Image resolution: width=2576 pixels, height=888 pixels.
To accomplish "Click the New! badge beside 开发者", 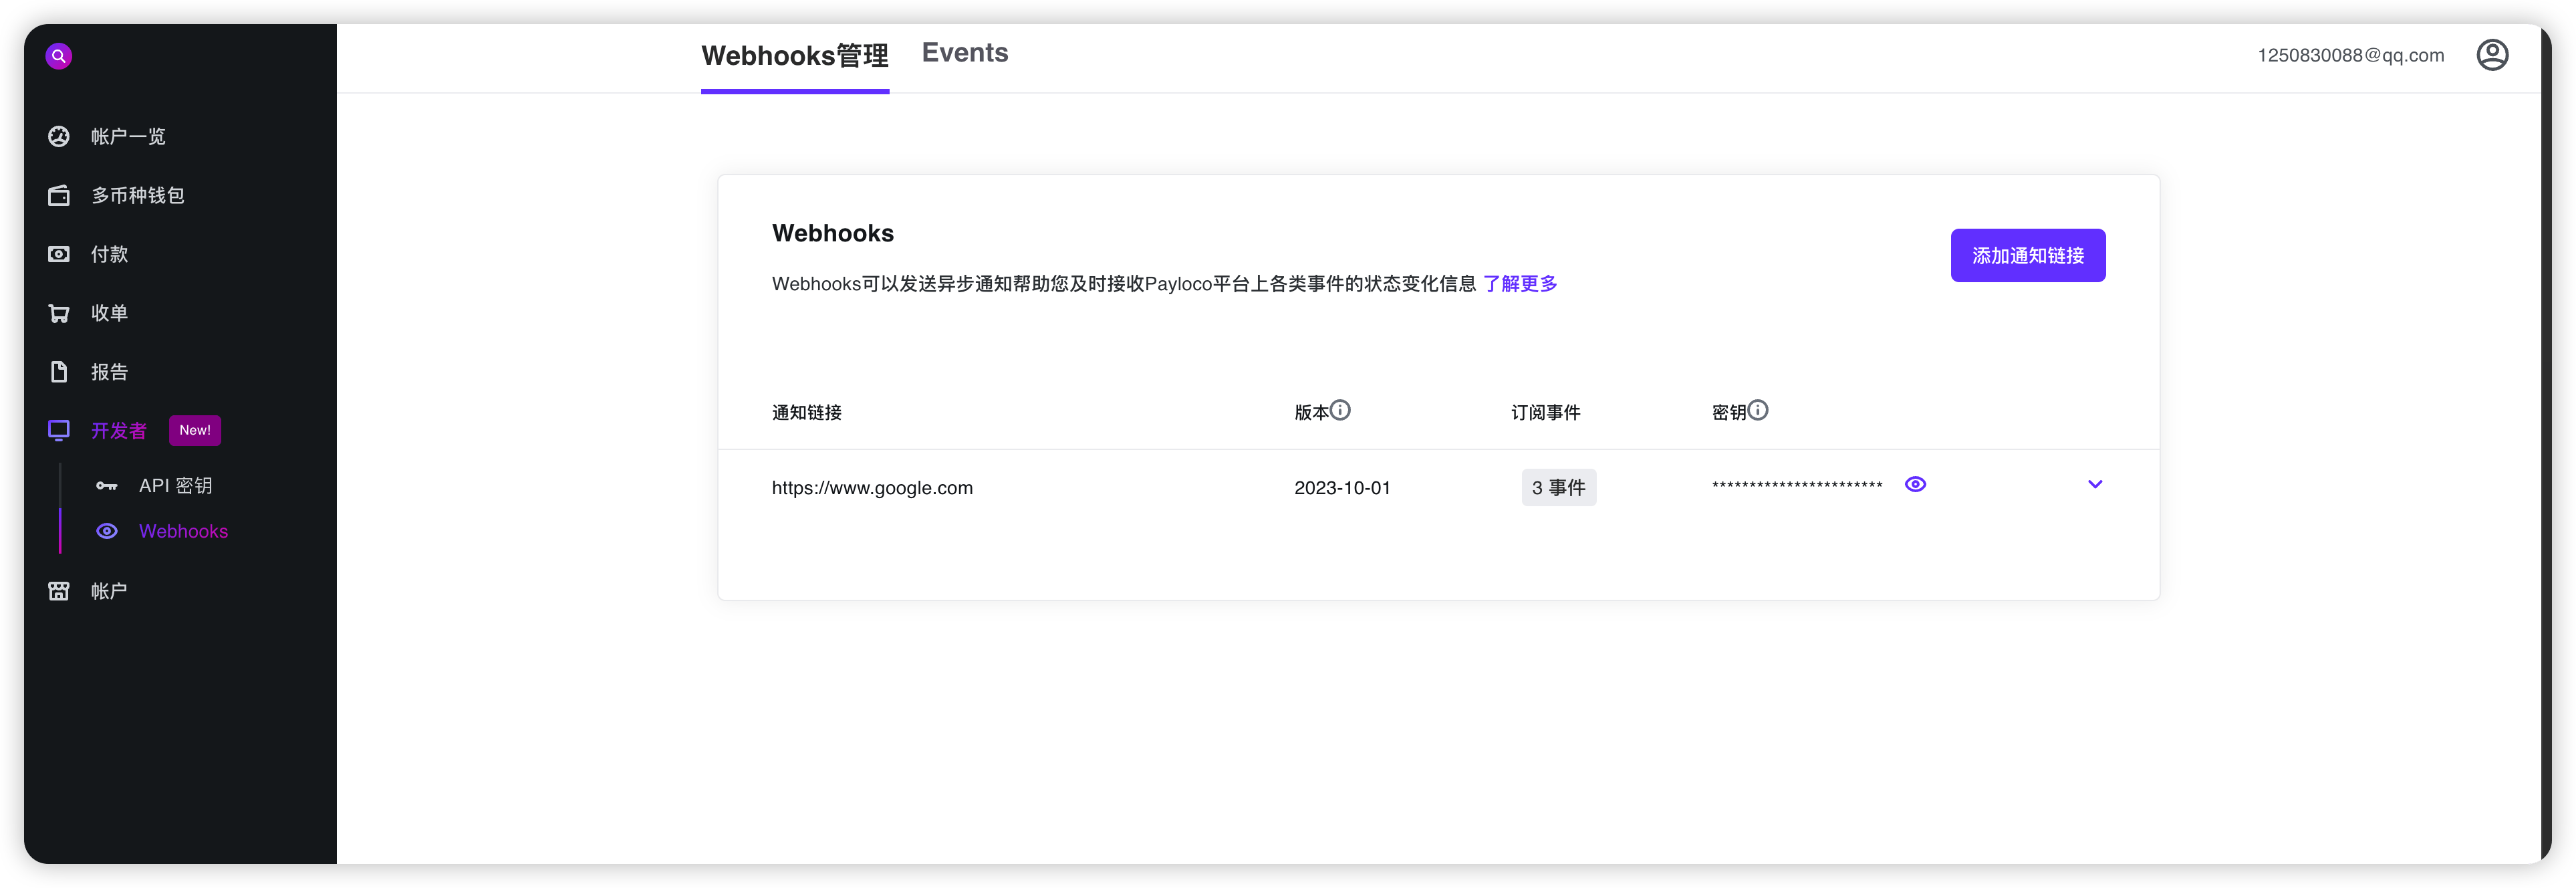I will pyautogui.click(x=195, y=430).
